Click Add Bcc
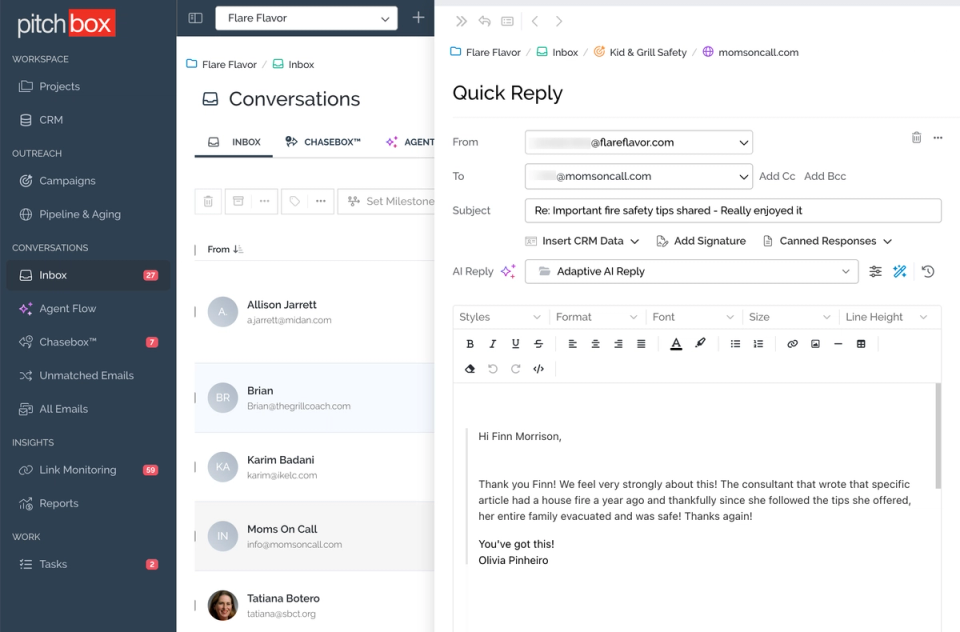Viewport: 960px width, 632px height. [x=825, y=176]
